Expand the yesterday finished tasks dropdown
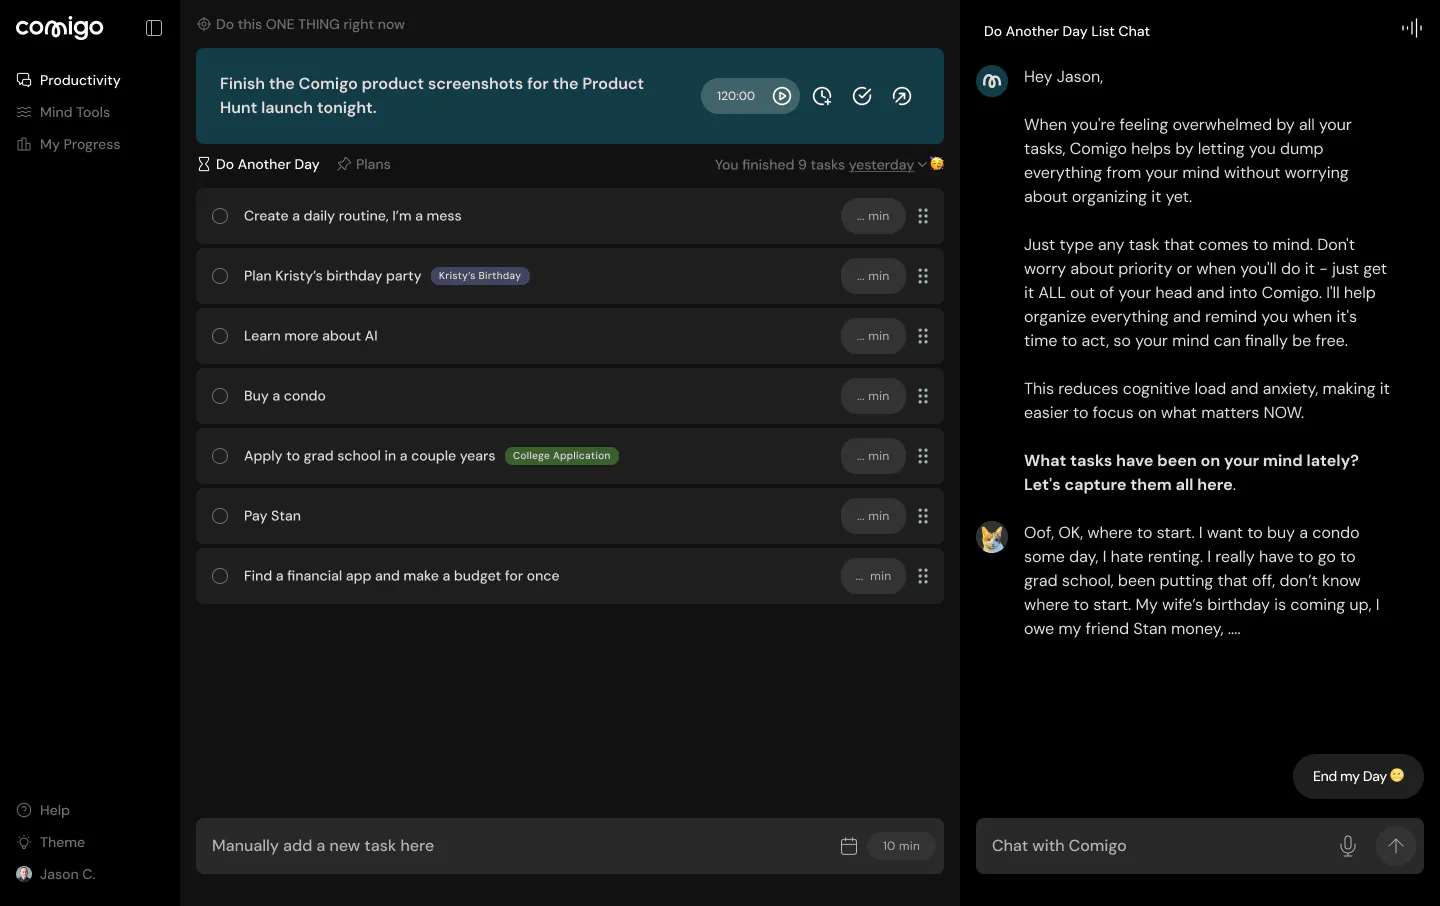The image size is (1440, 906). point(887,165)
